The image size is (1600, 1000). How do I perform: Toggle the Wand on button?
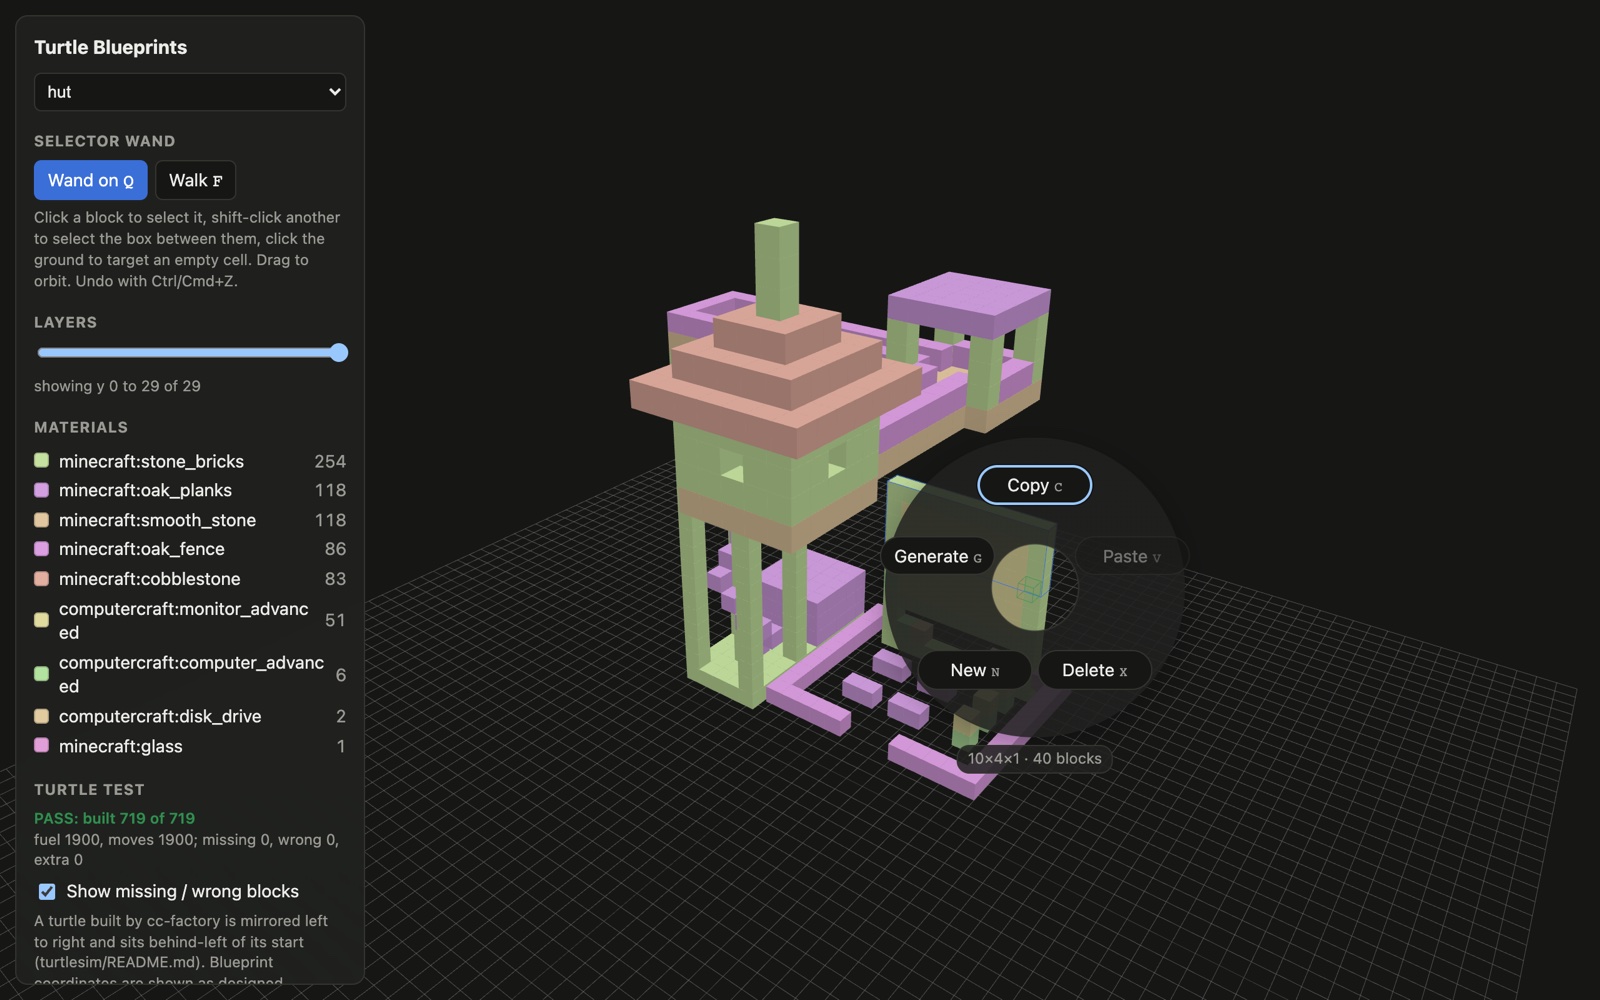(91, 180)
